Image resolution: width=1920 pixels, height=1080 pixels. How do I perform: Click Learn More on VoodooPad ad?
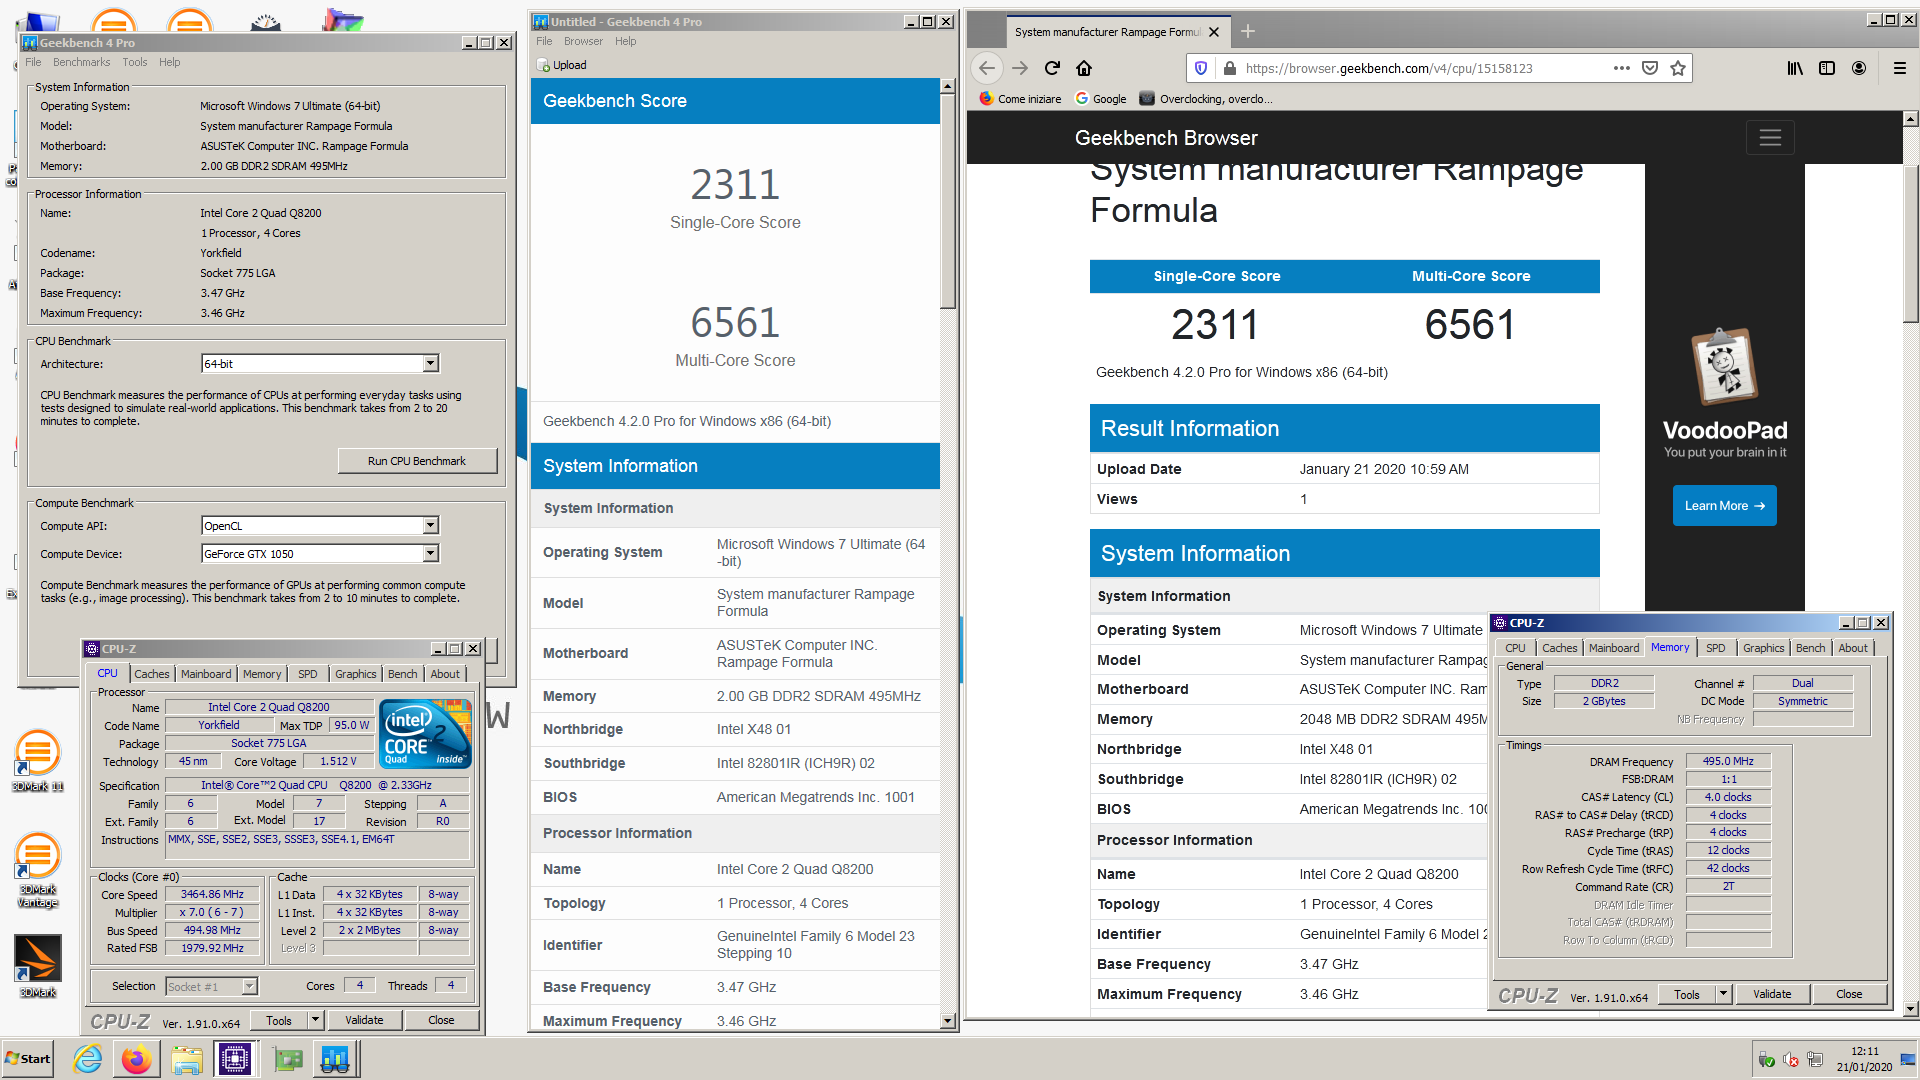[x=1724, y=506]
